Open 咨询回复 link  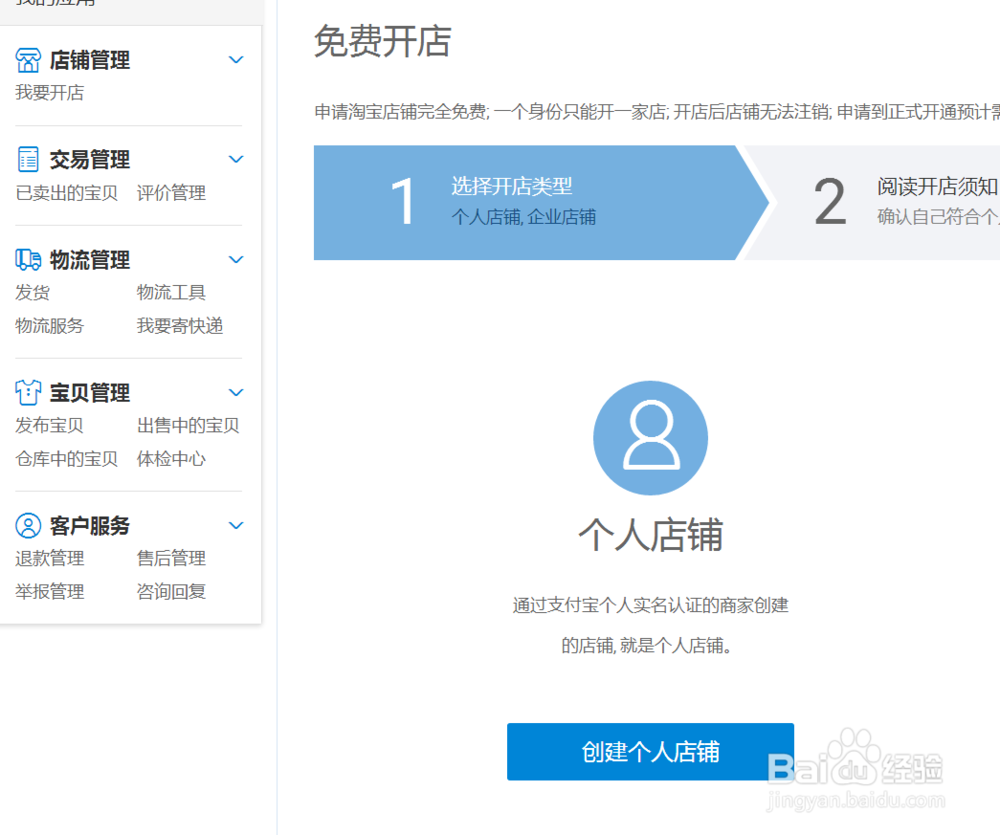171,591
